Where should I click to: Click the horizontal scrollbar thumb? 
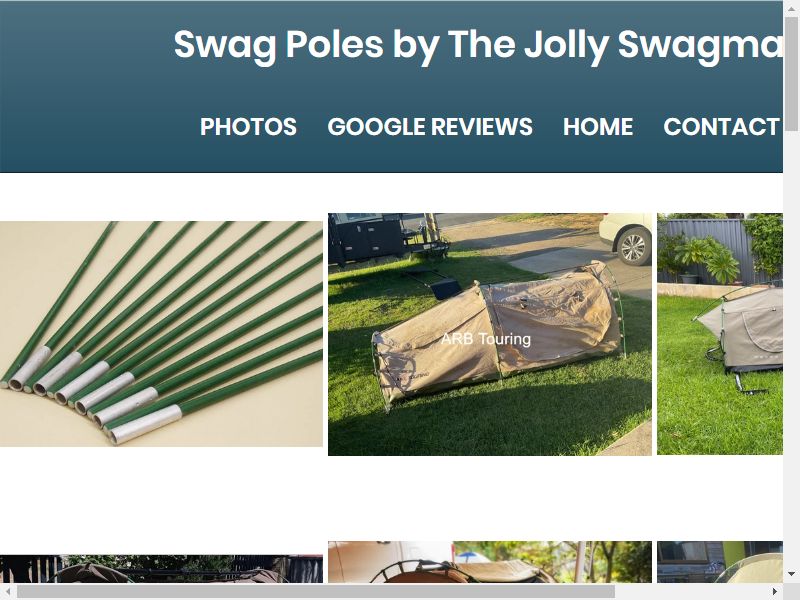[316, 591]
